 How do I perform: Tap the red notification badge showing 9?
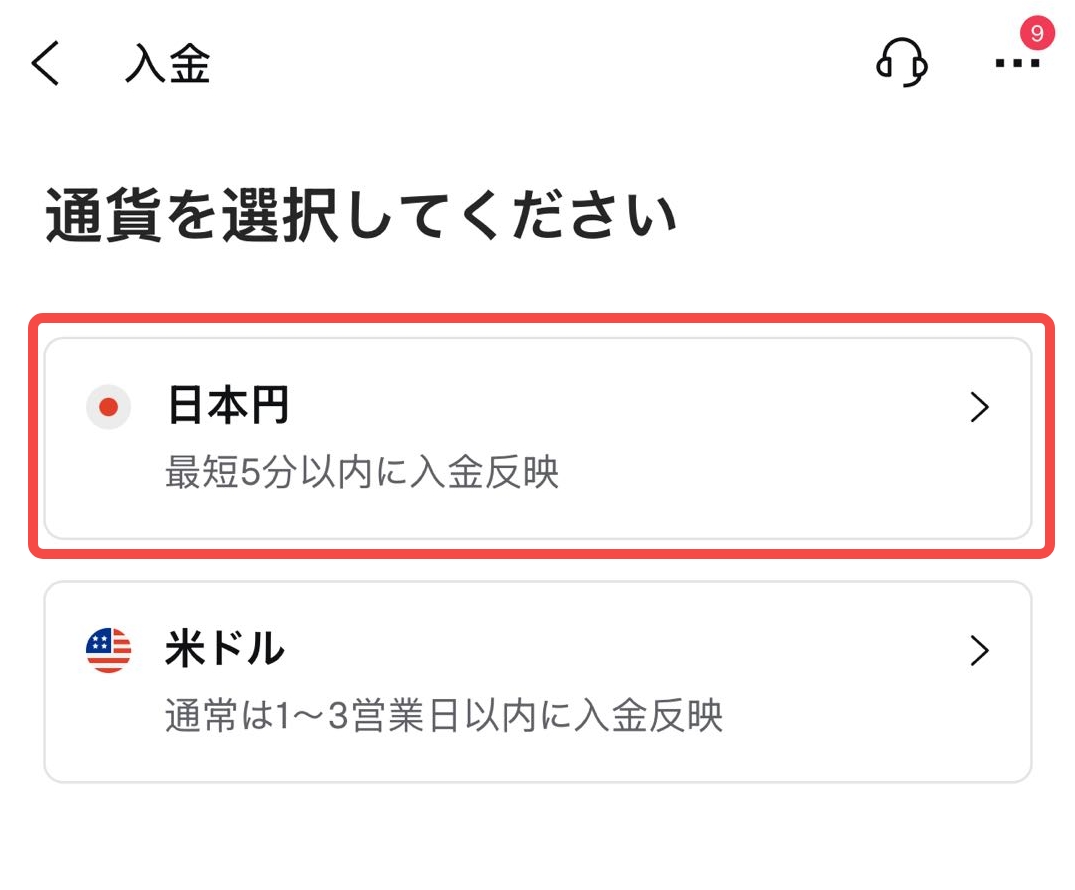[x=1037, y=34]
